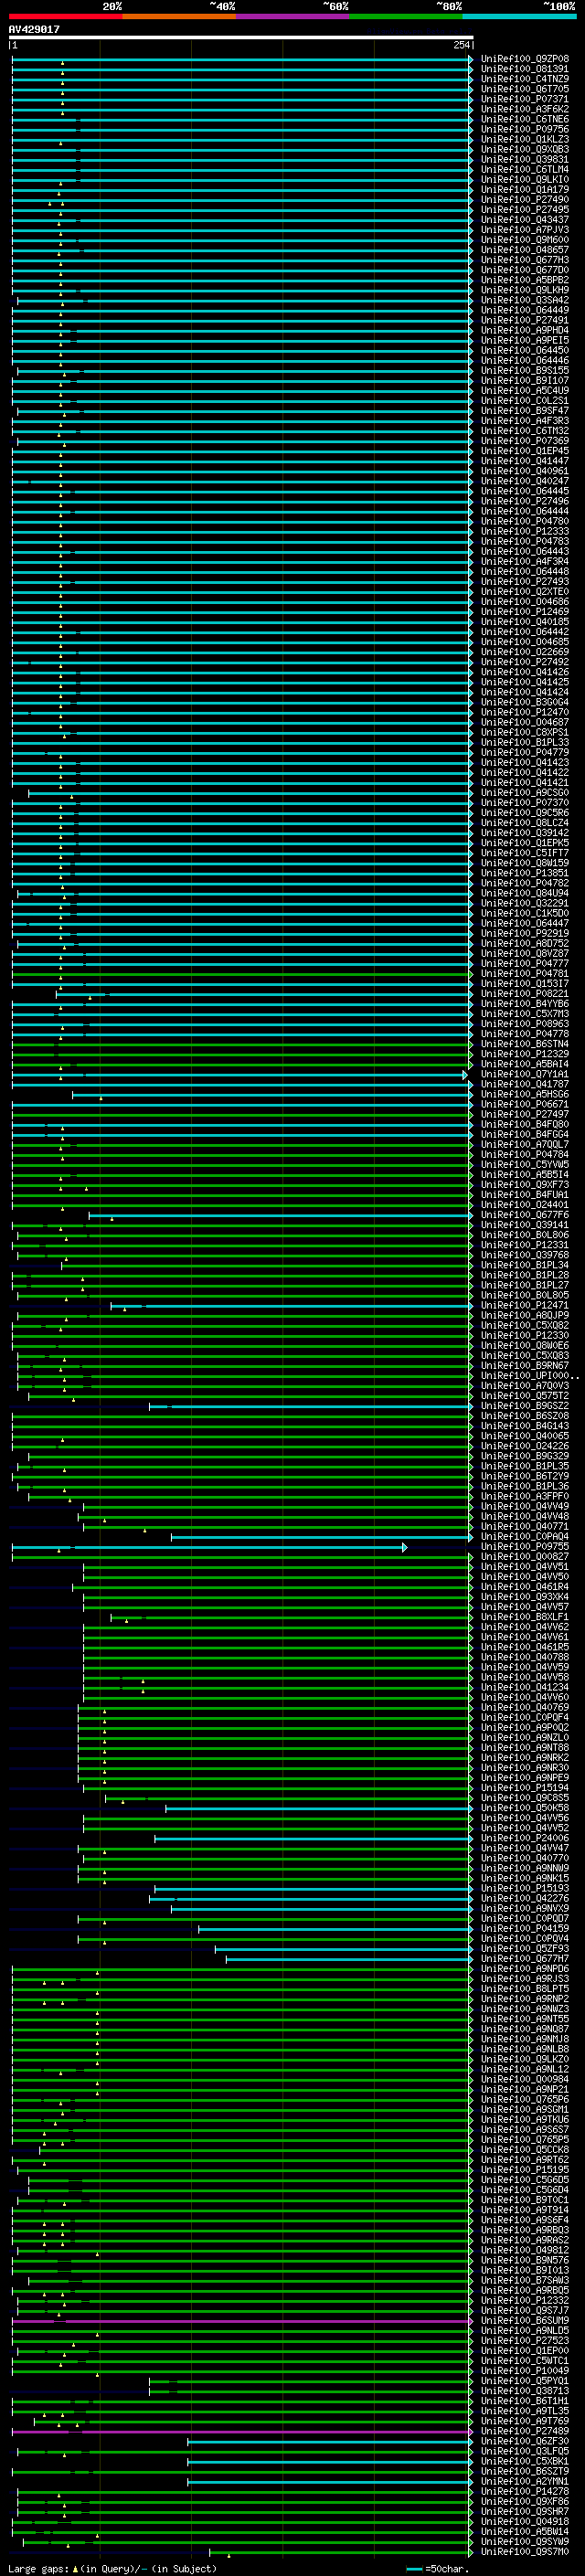Click the cyan 50char scale bar in legend

click(414, 2568)
